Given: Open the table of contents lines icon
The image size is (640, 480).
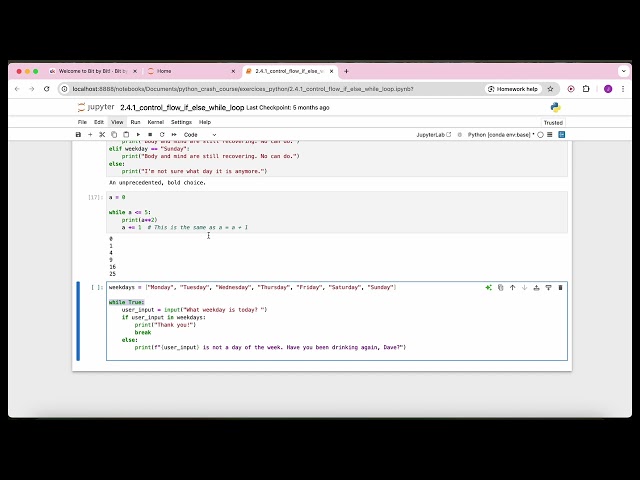Looking at the screenshot, I should [550, 134].
